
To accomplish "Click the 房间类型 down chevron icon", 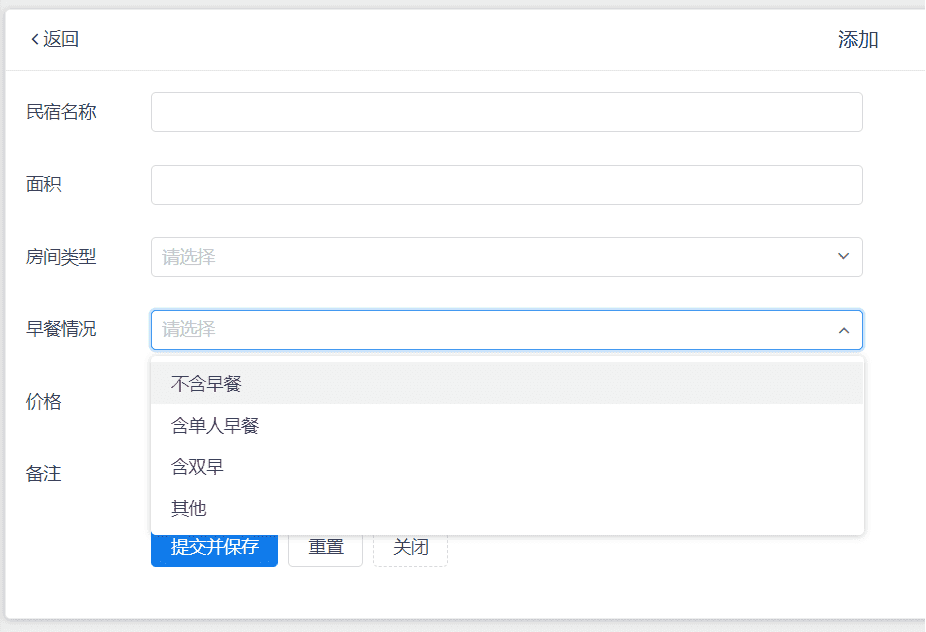I will pos(843,257).
